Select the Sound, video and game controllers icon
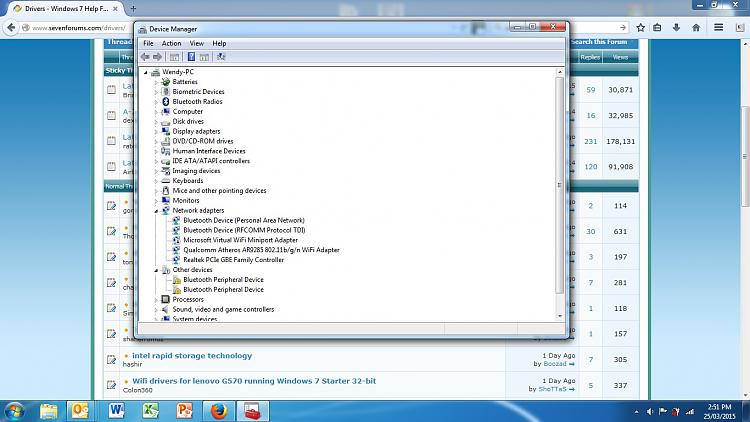Screen dimensions: 750x422 pyautogui.click(x=165, y=309)
